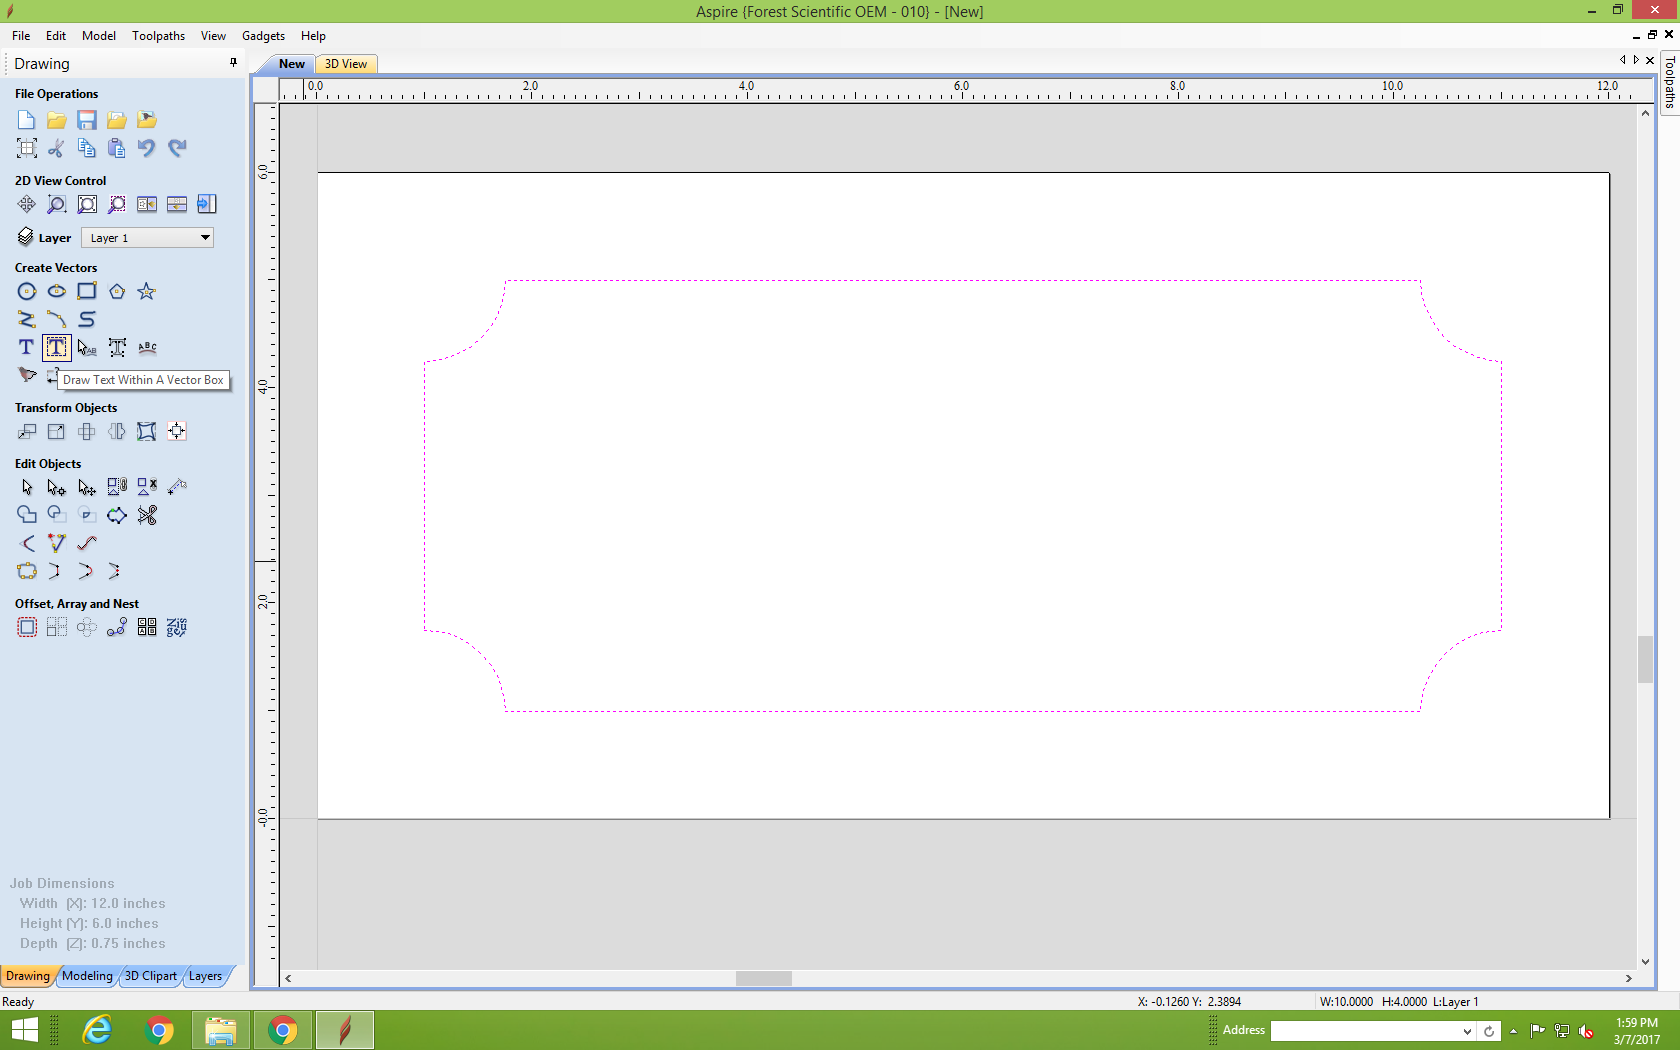The image size is (1680, 1050).
Task: Click the horizontal scrollbar thumb
Action: click(x=764, y=978)
